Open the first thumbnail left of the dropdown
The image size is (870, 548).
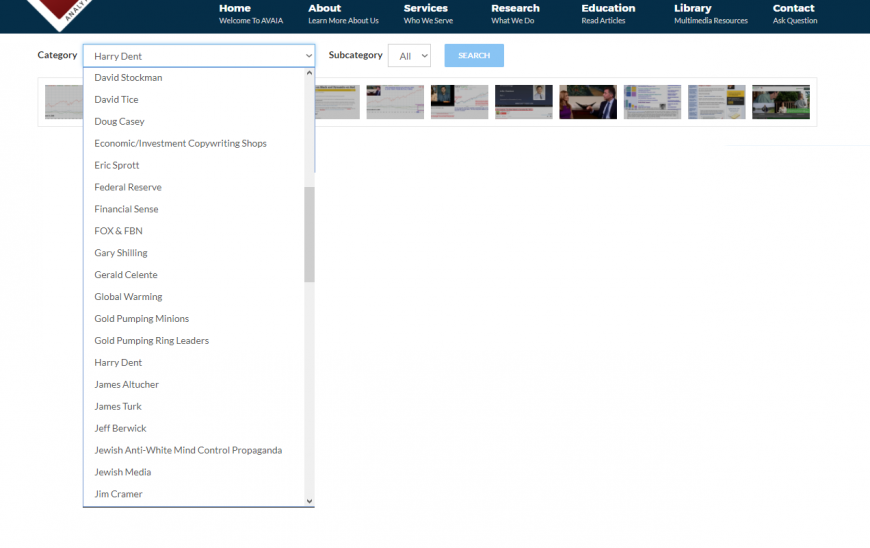pyautogui.click(x=63, y=102)
